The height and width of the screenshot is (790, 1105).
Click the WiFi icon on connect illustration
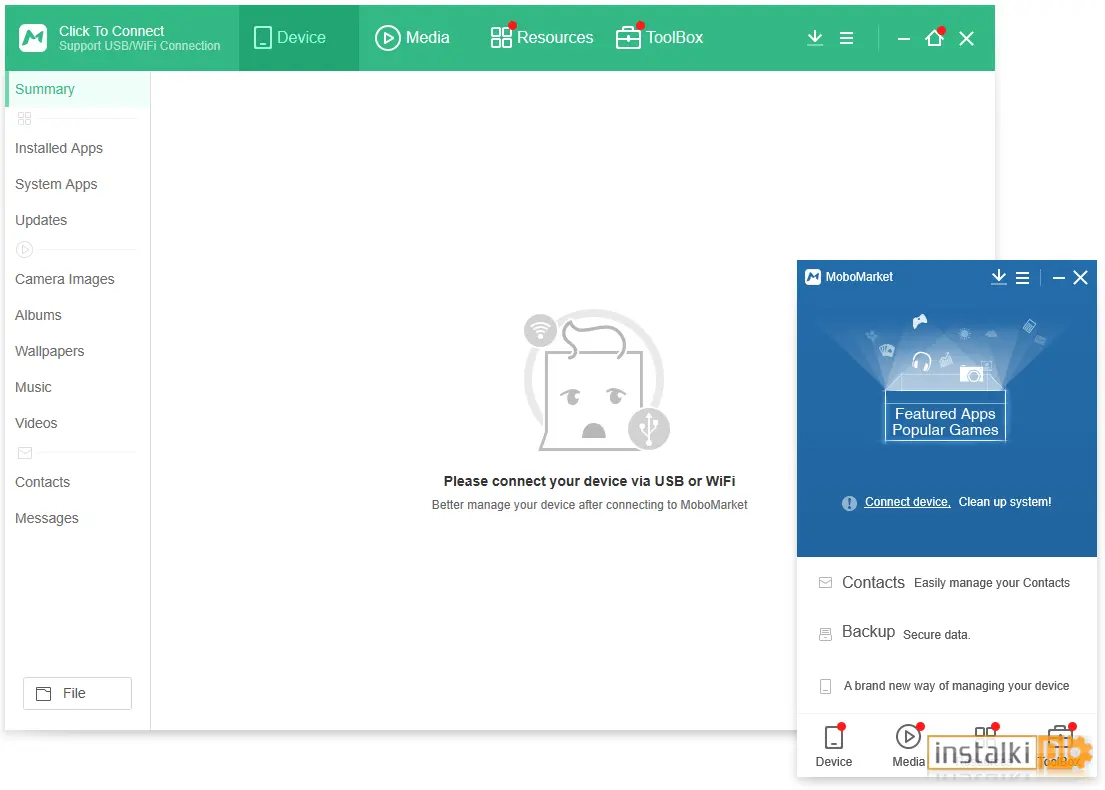(541, 330)
